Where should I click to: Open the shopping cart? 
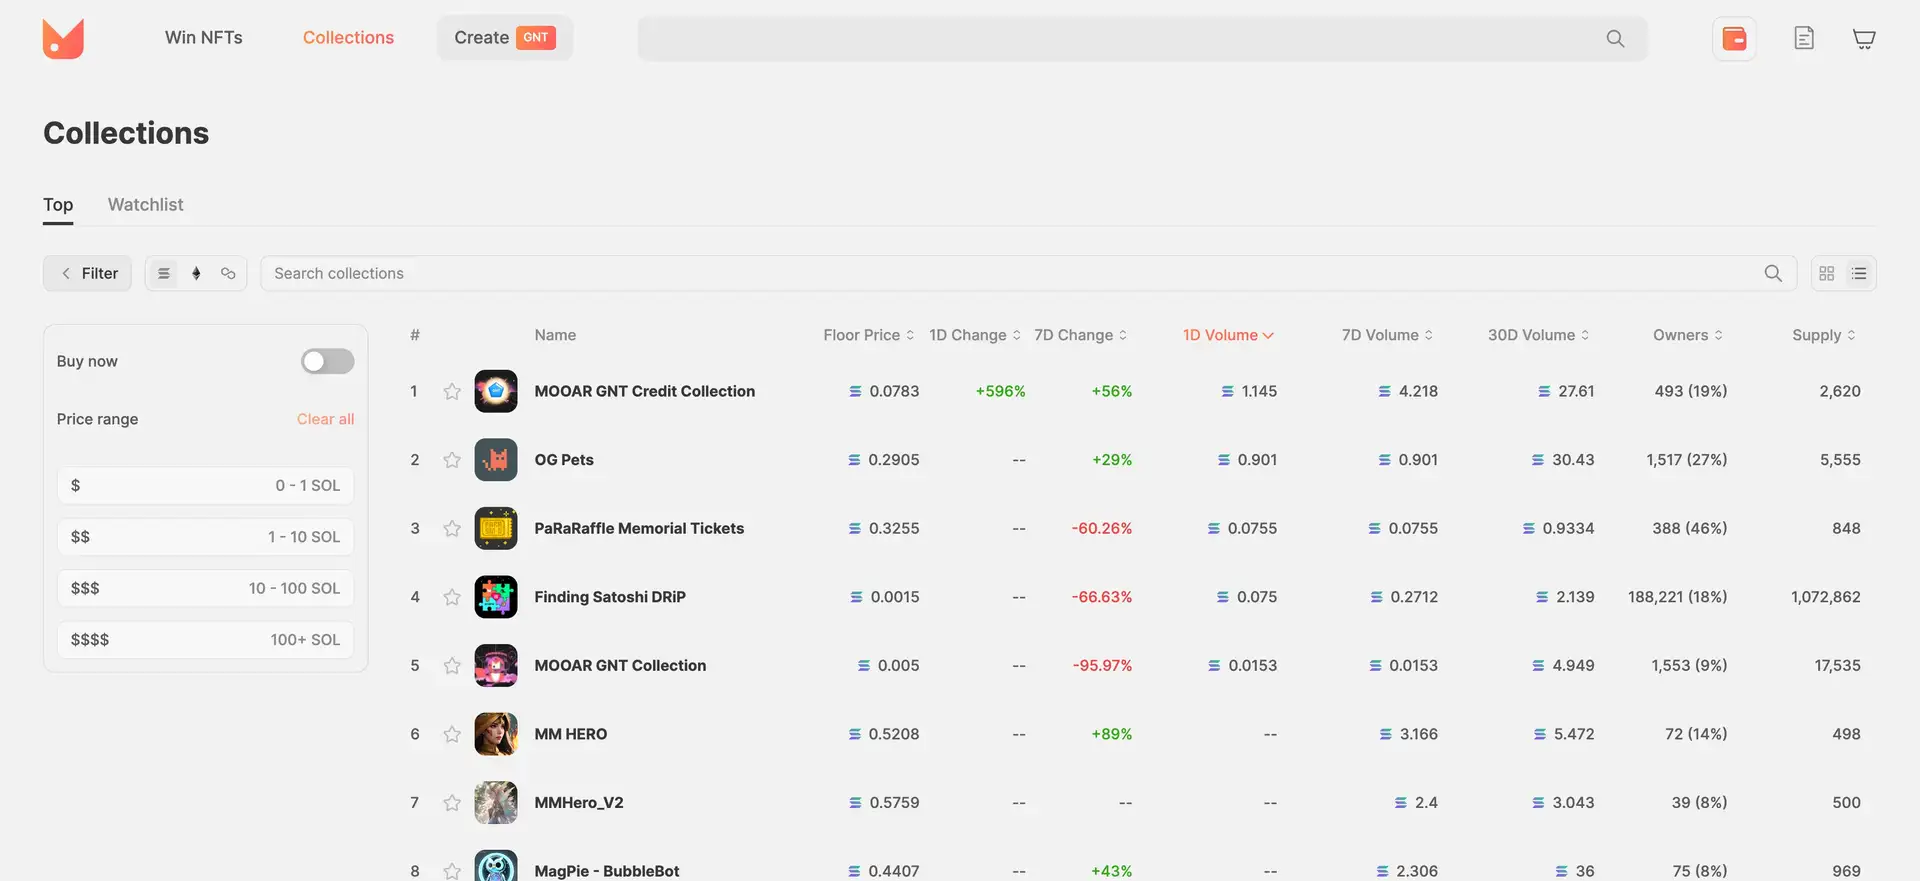[x=1863, y=39]
